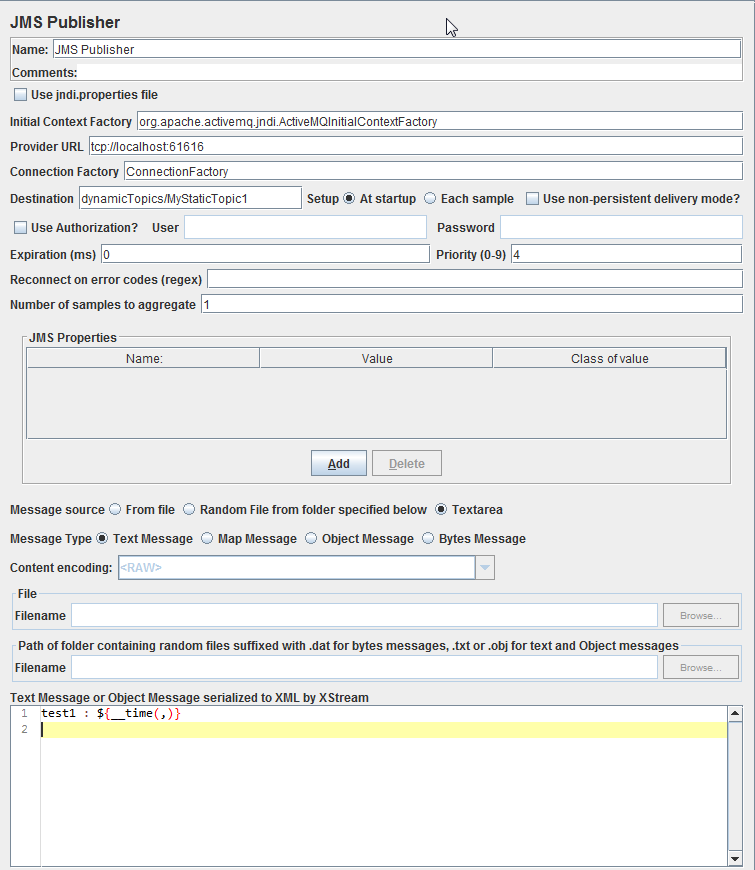Click Class of value column header

(609, 359)
